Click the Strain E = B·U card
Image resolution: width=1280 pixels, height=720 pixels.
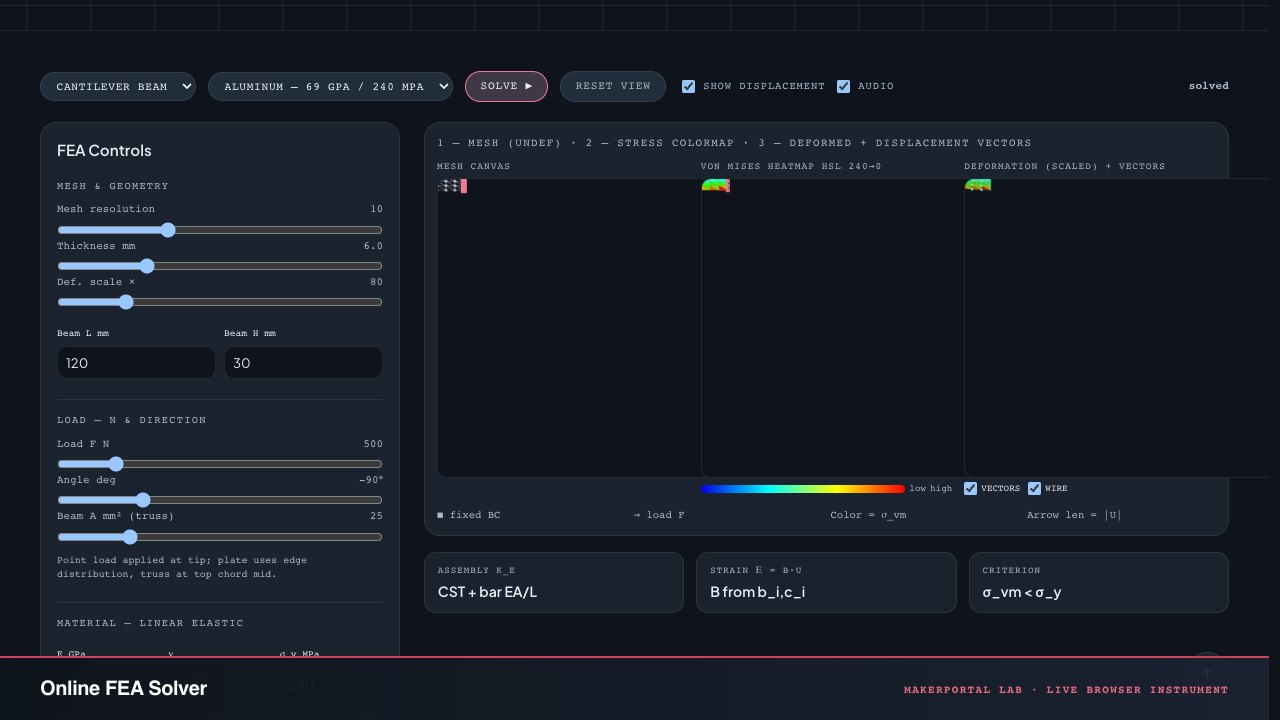point(826,582)
